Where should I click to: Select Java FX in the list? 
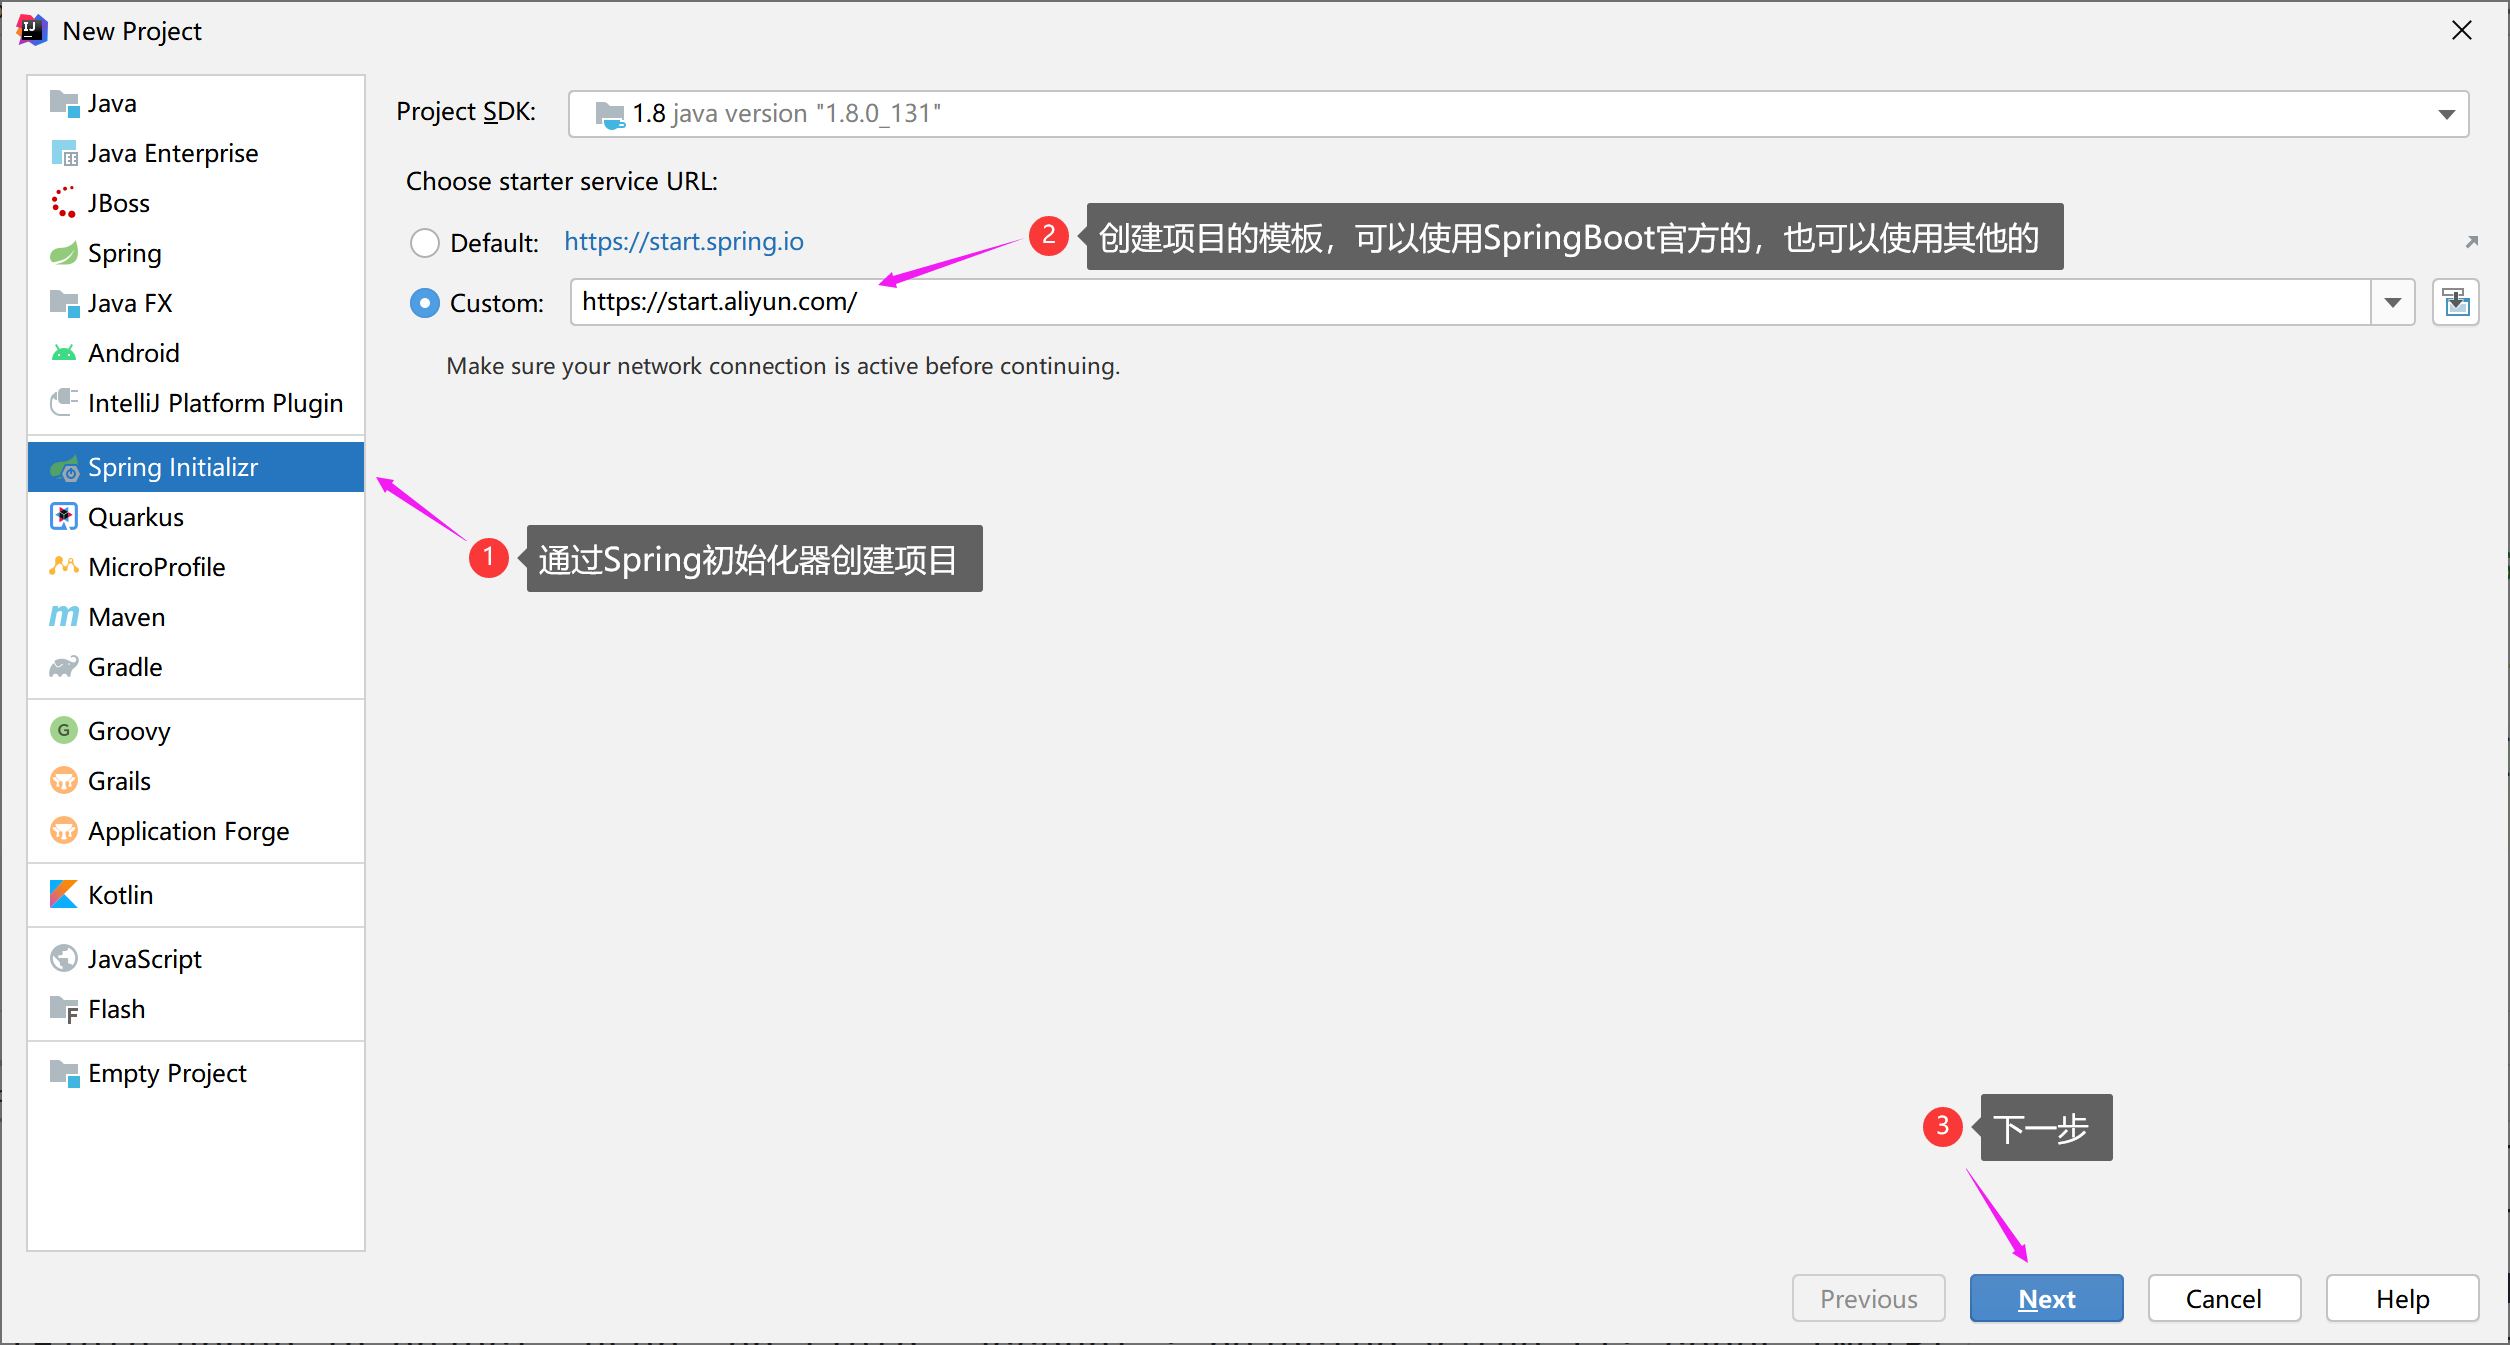click(x=196, y=303)
